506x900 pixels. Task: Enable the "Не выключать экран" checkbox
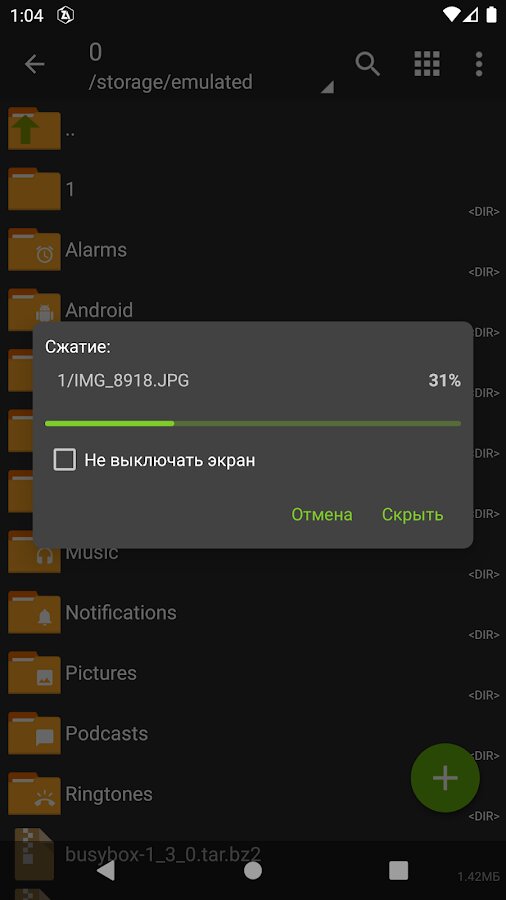[x=64, y=460]
